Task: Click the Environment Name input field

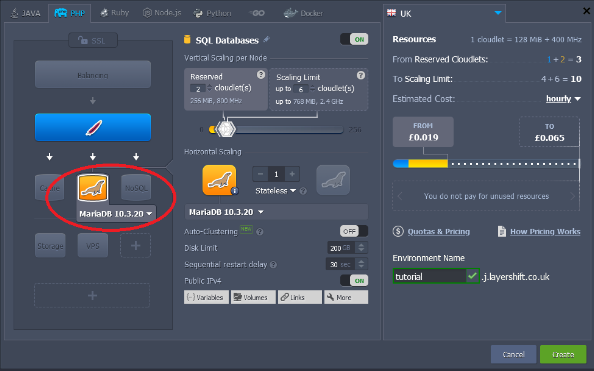Action: point(430,276)
